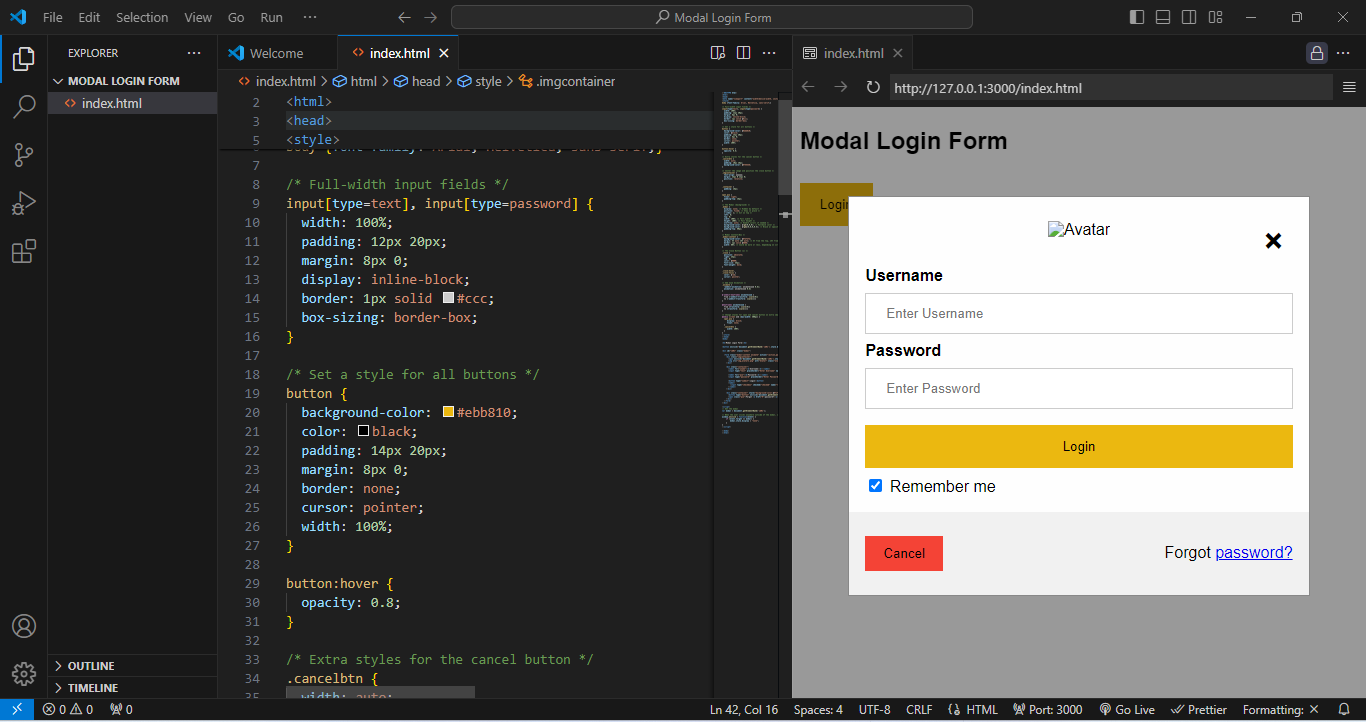Image resolution: width=1366 pixels, height=722 pixels.
Task: Open the Edit menu
Action: click(x=89, y=17)
